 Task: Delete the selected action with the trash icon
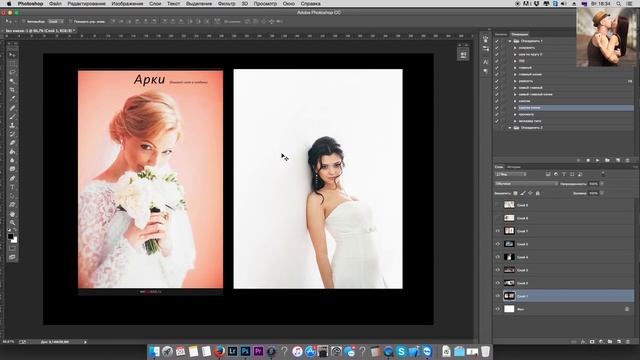point(627,160)
